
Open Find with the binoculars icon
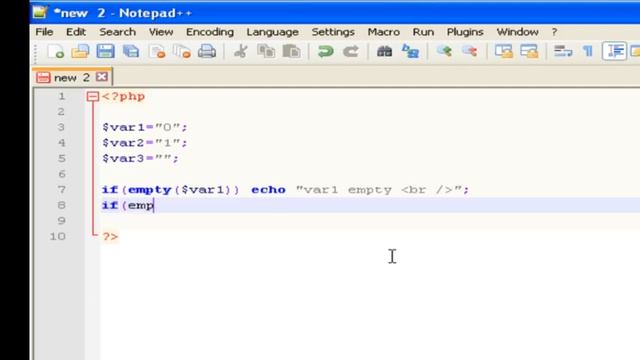click(384, 51)
